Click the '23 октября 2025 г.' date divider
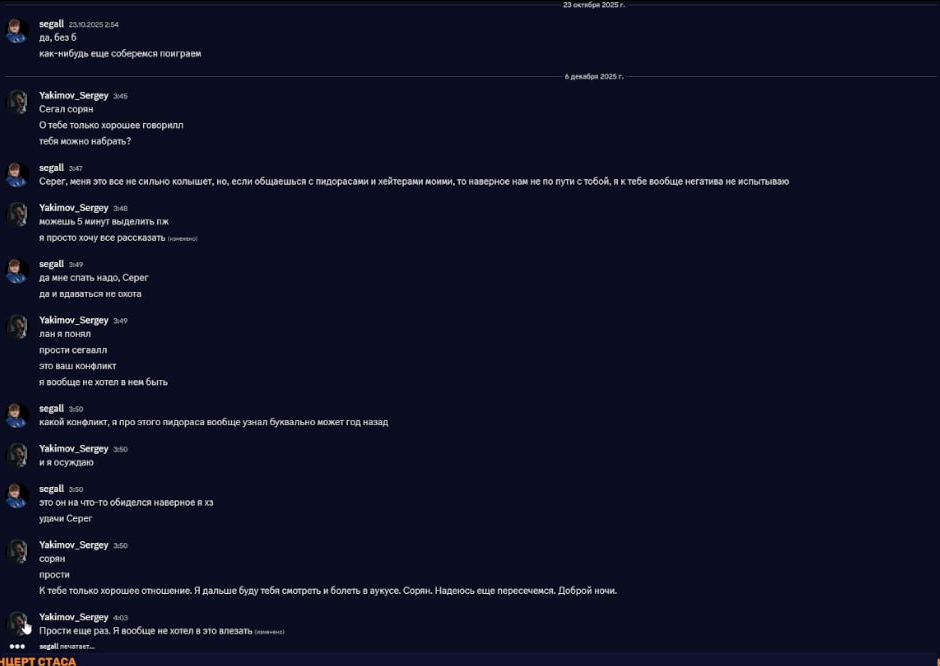Viewport: 940px width, 666px height. [594, 5]
